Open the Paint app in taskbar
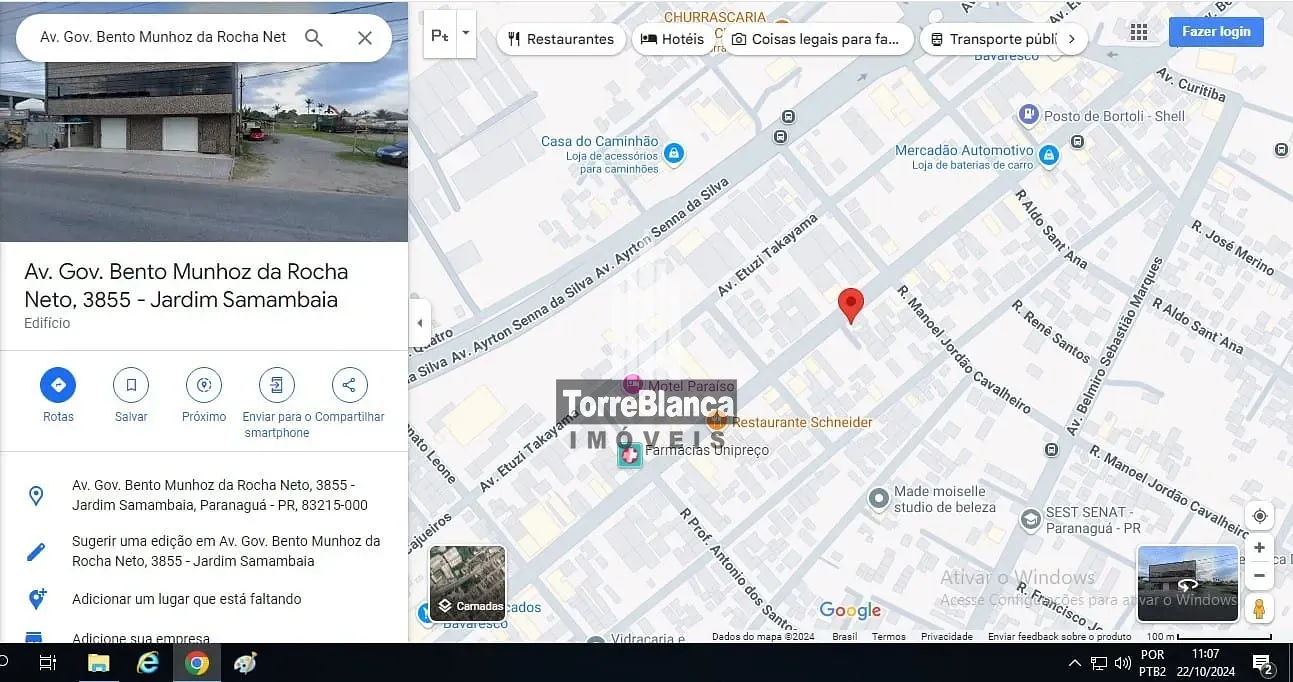1293x682 pixels. pos(245,662)
